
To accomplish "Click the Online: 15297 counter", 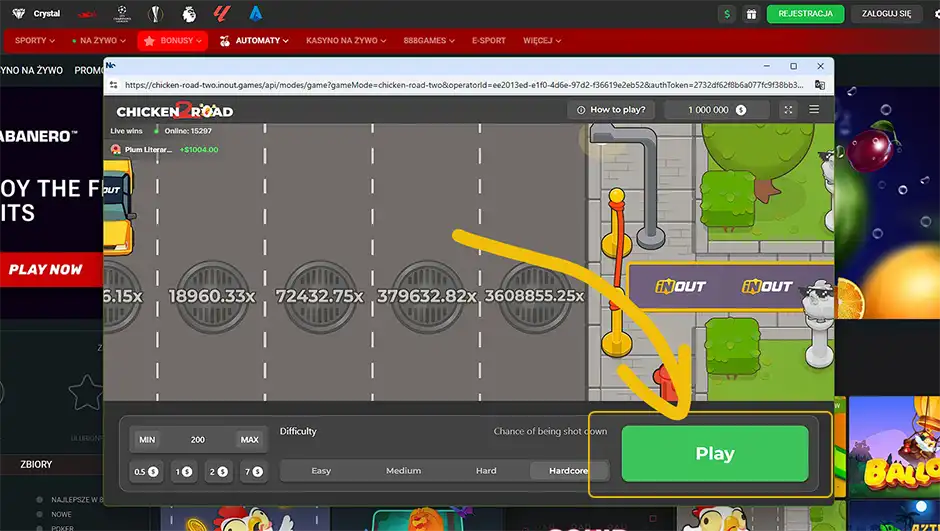I will pyautogui.click(x=188, y=131).
